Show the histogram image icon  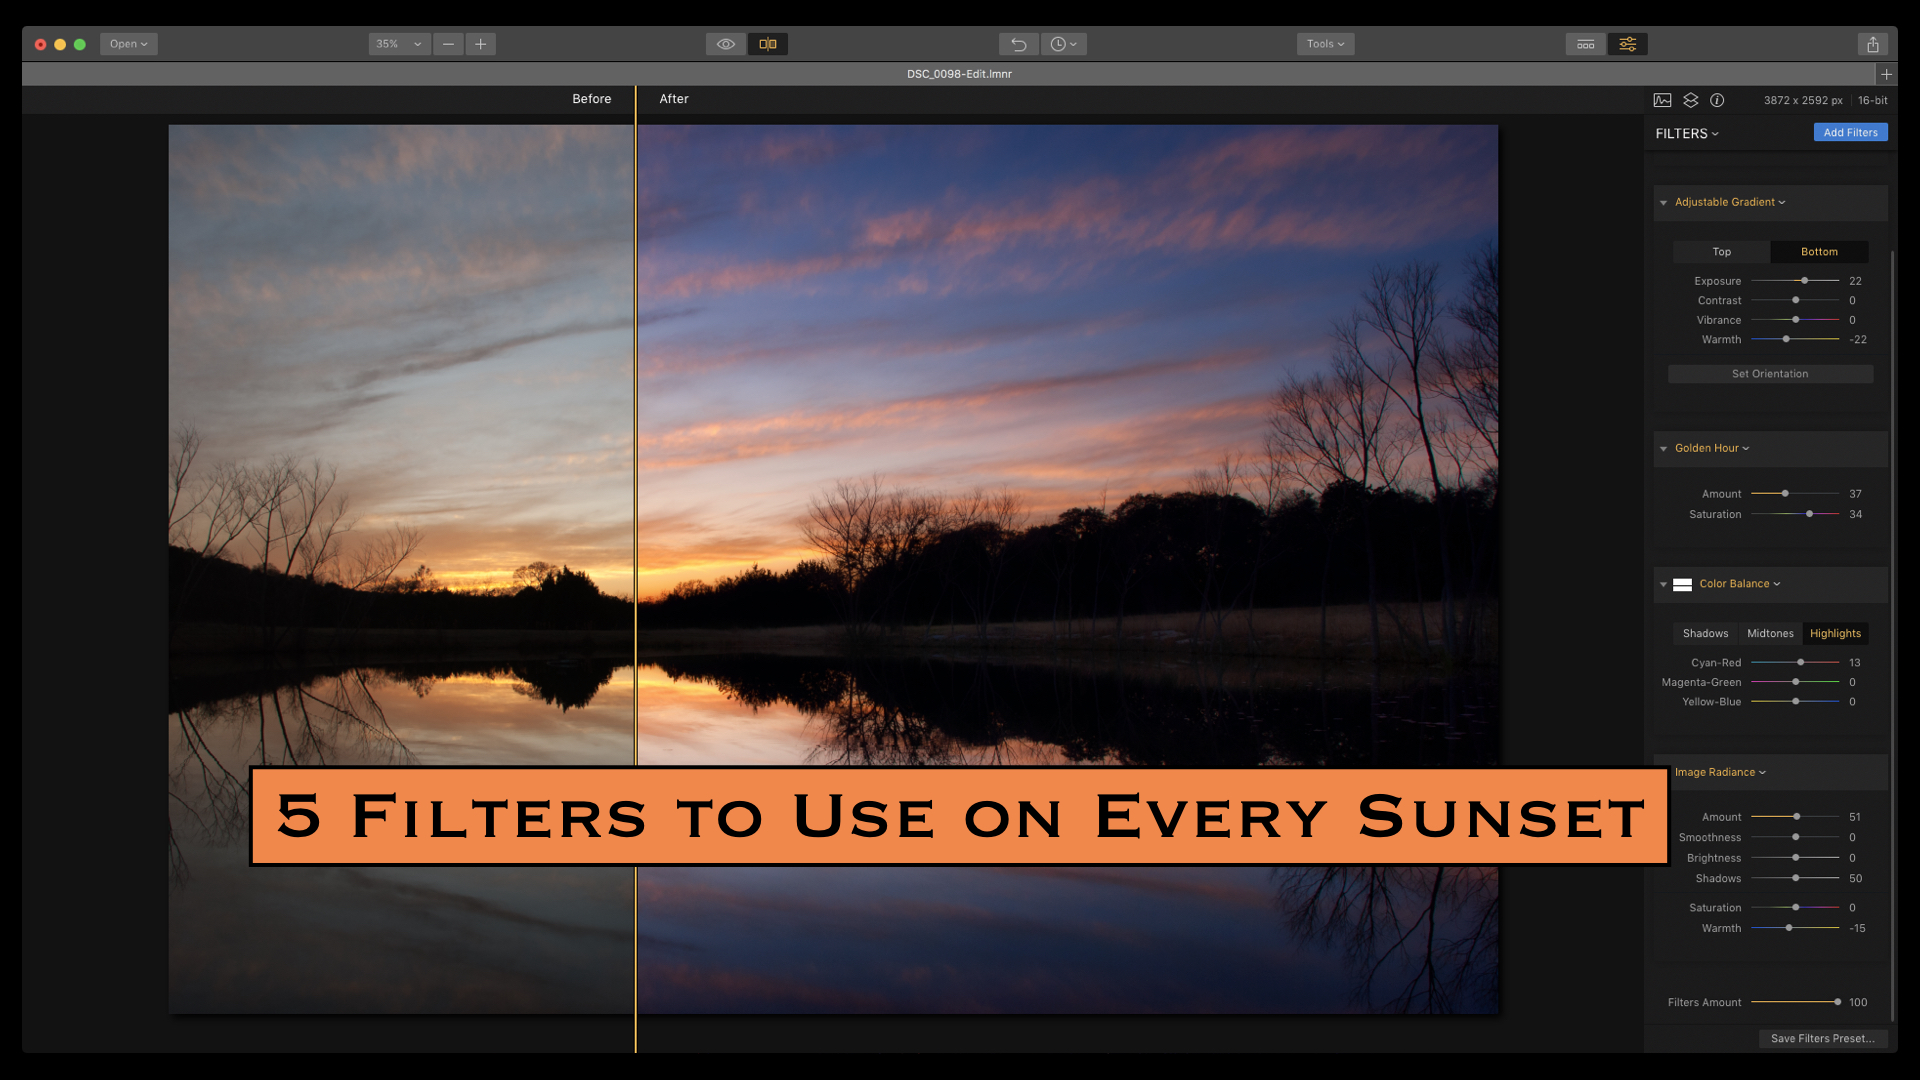[x=1663, y=100]
